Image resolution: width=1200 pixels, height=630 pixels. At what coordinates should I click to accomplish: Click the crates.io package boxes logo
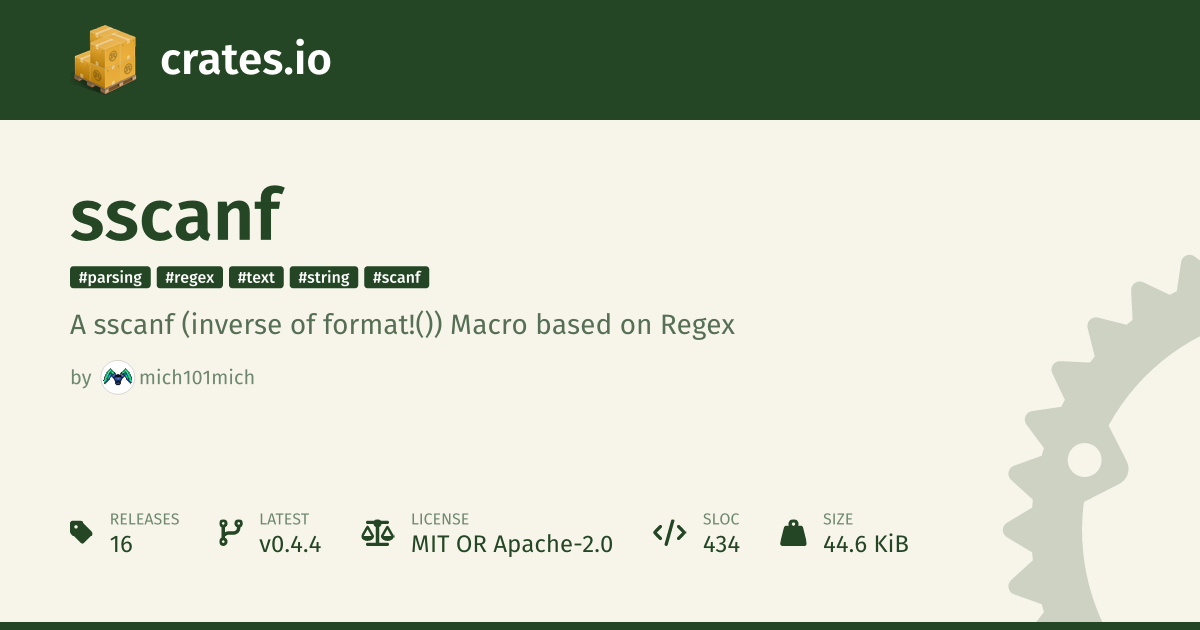105,60
